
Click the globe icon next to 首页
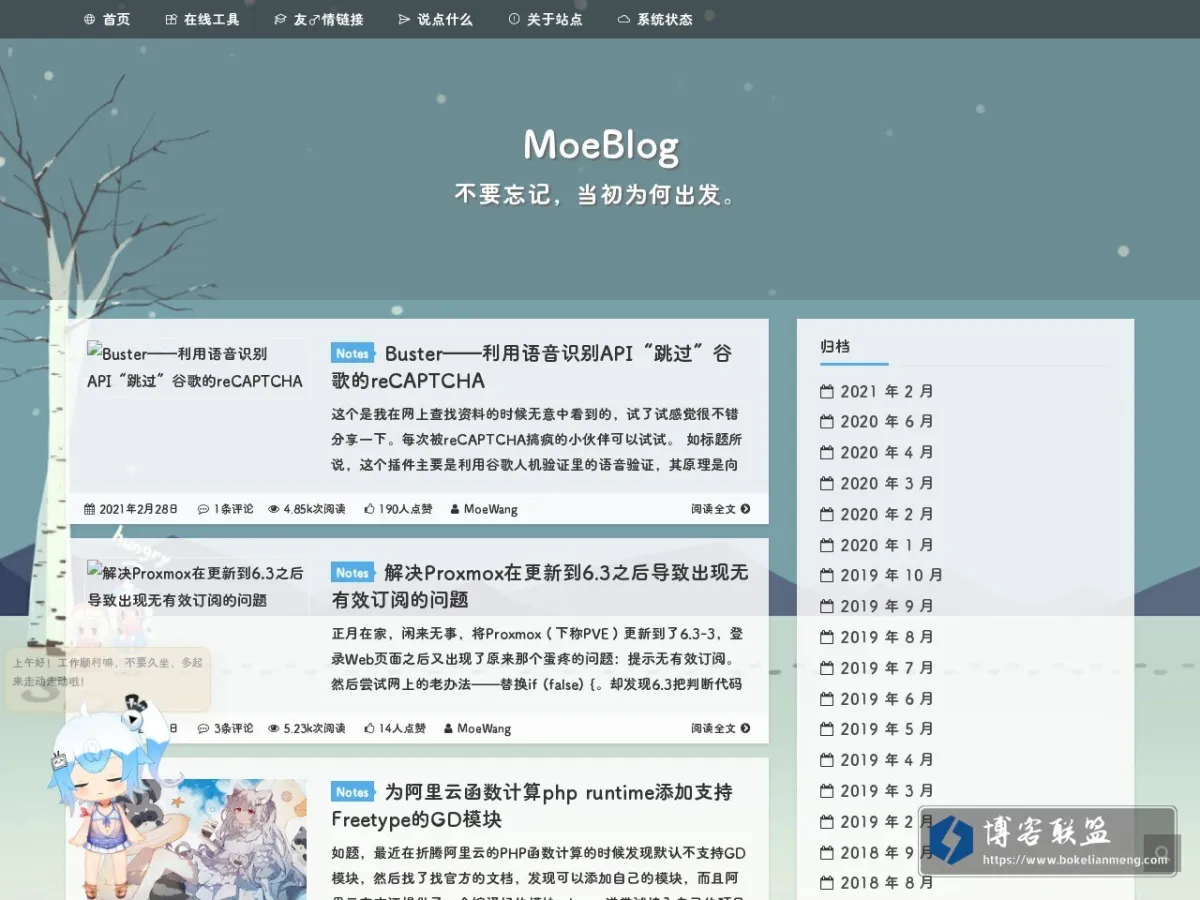click(x=90, y=19)
